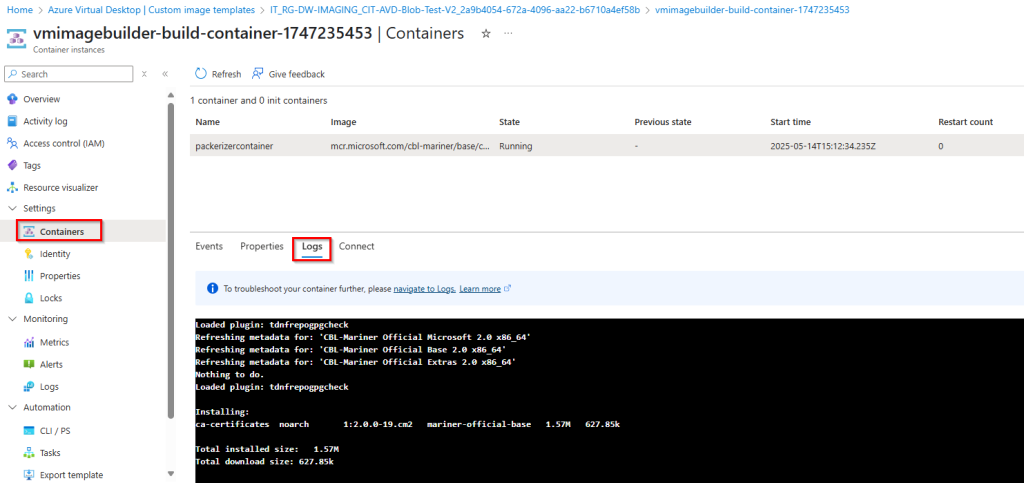The width and height of the screenshot is (1024, 483).
Task: Click Access control (IAM) icon
Action: pyautogui.click(x=12, y=143)
